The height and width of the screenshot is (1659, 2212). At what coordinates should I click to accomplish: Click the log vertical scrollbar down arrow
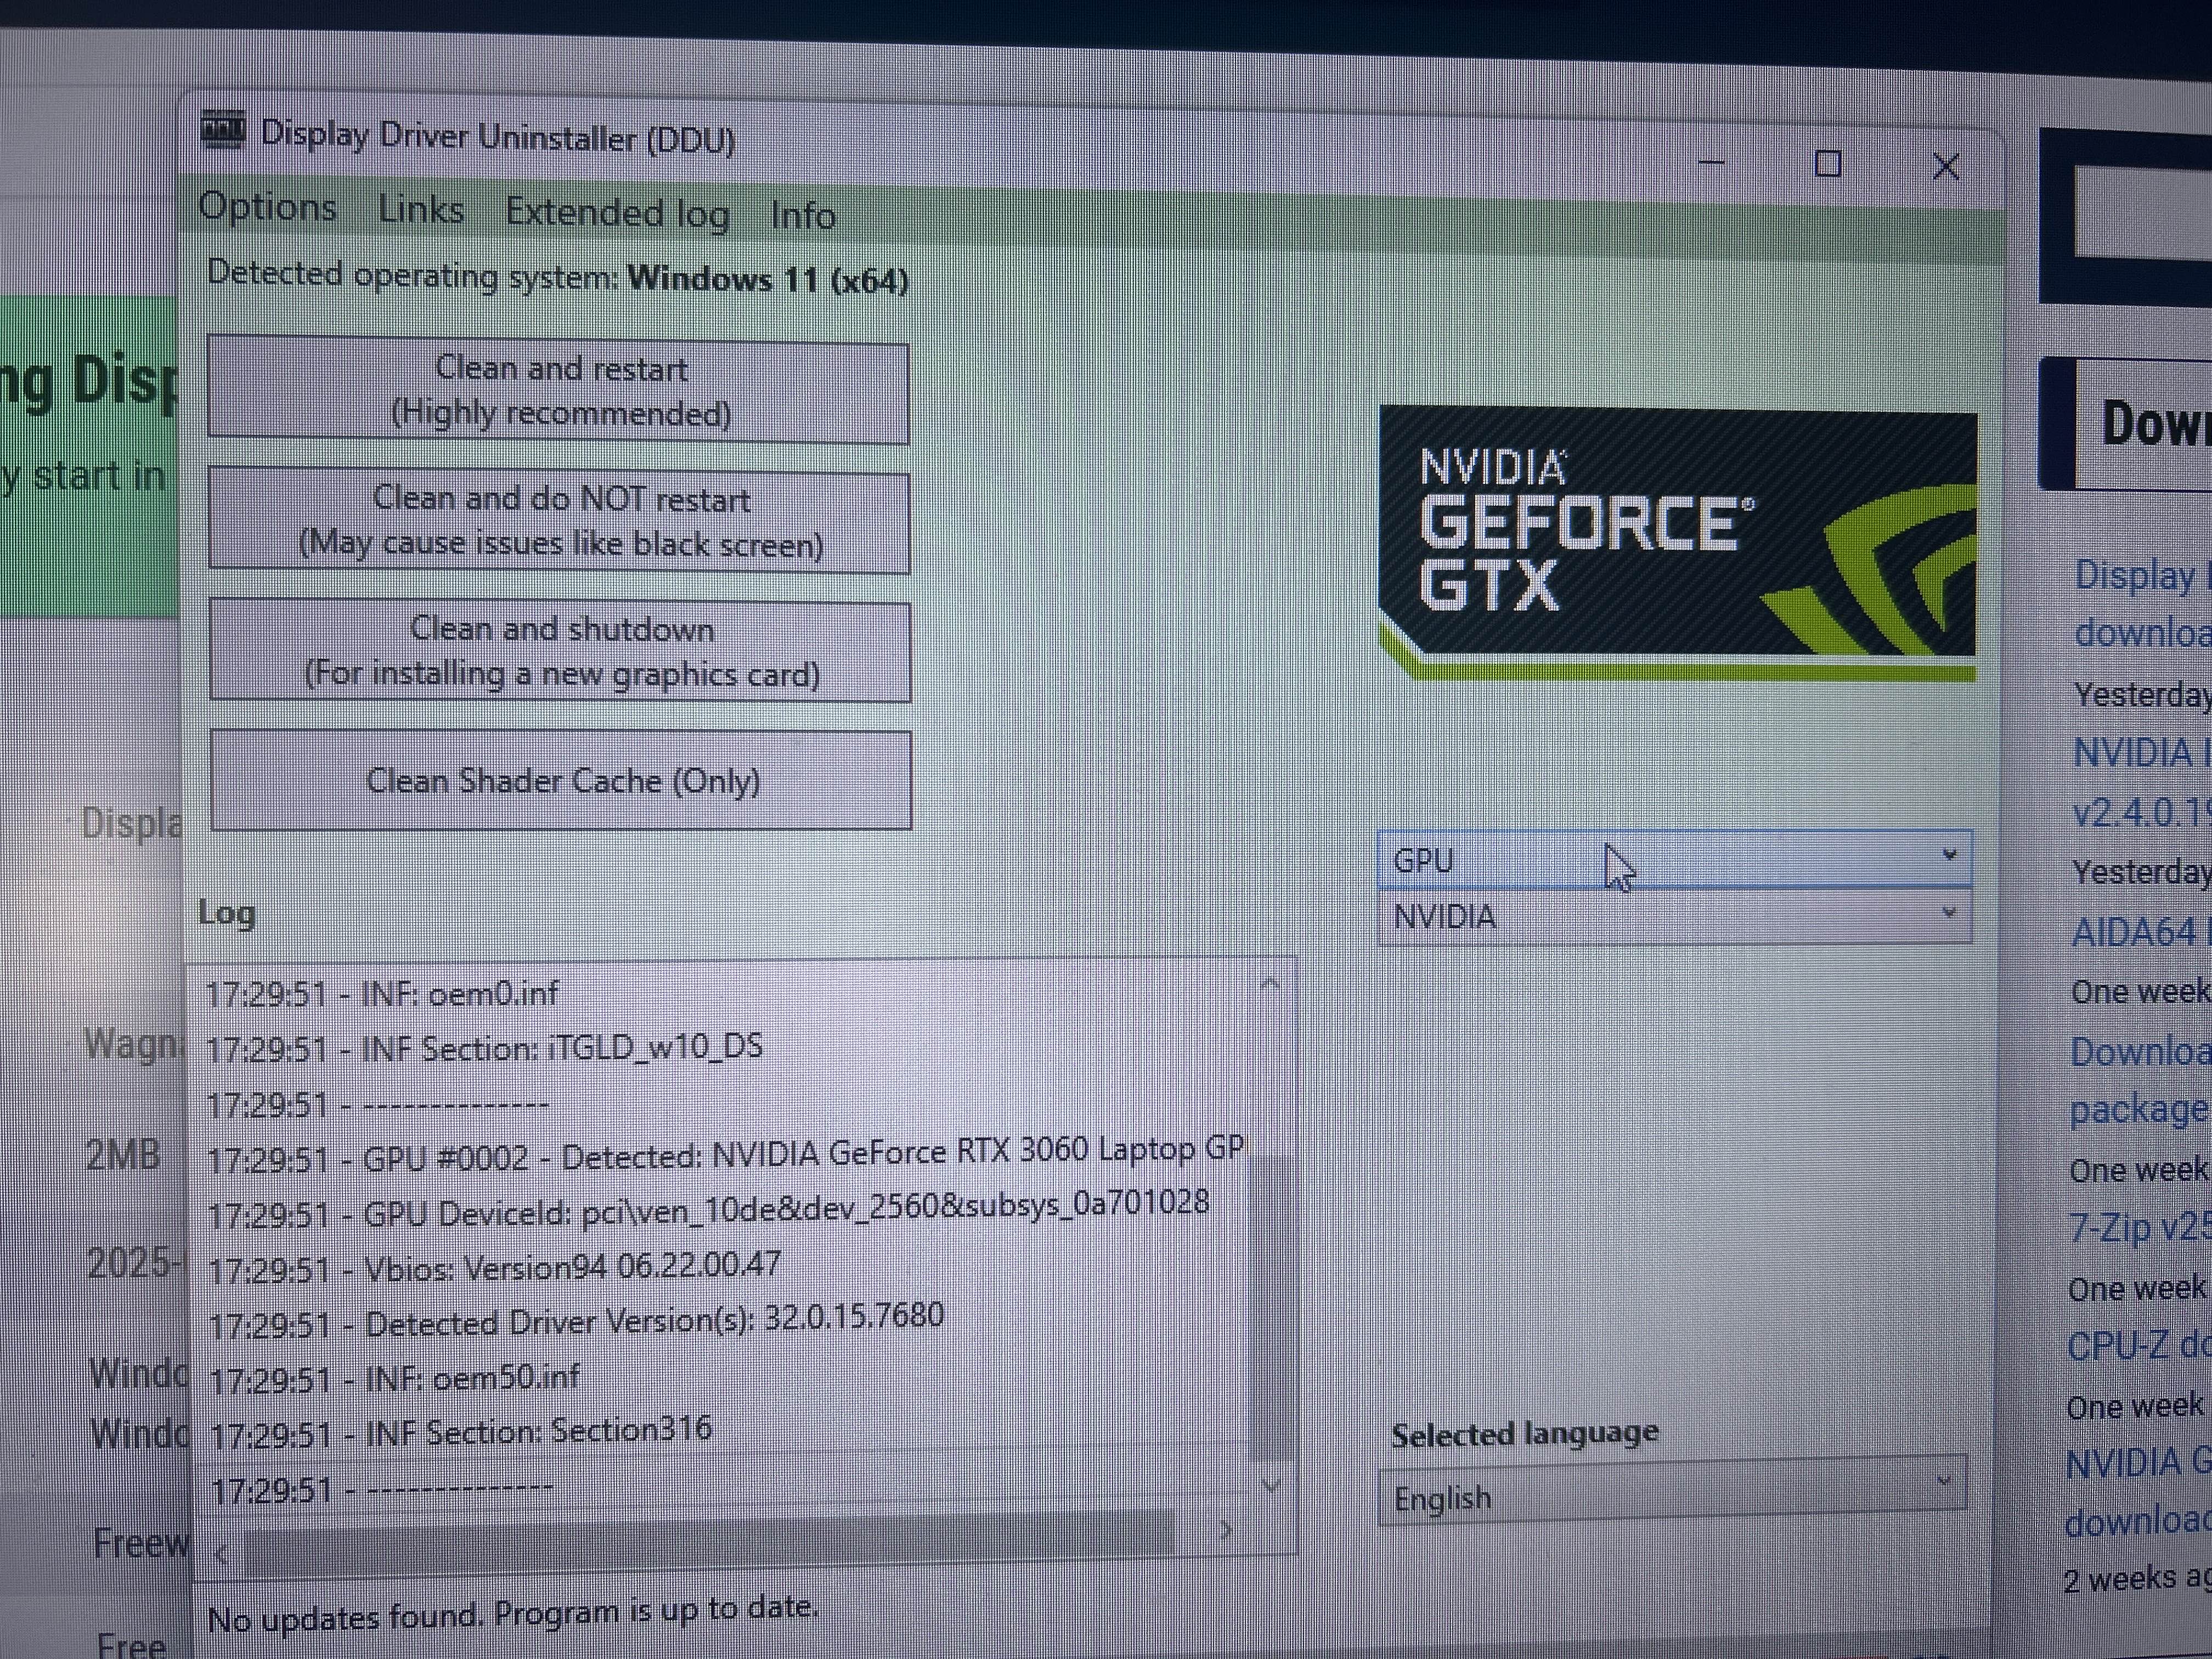tap(1270, 1486)
